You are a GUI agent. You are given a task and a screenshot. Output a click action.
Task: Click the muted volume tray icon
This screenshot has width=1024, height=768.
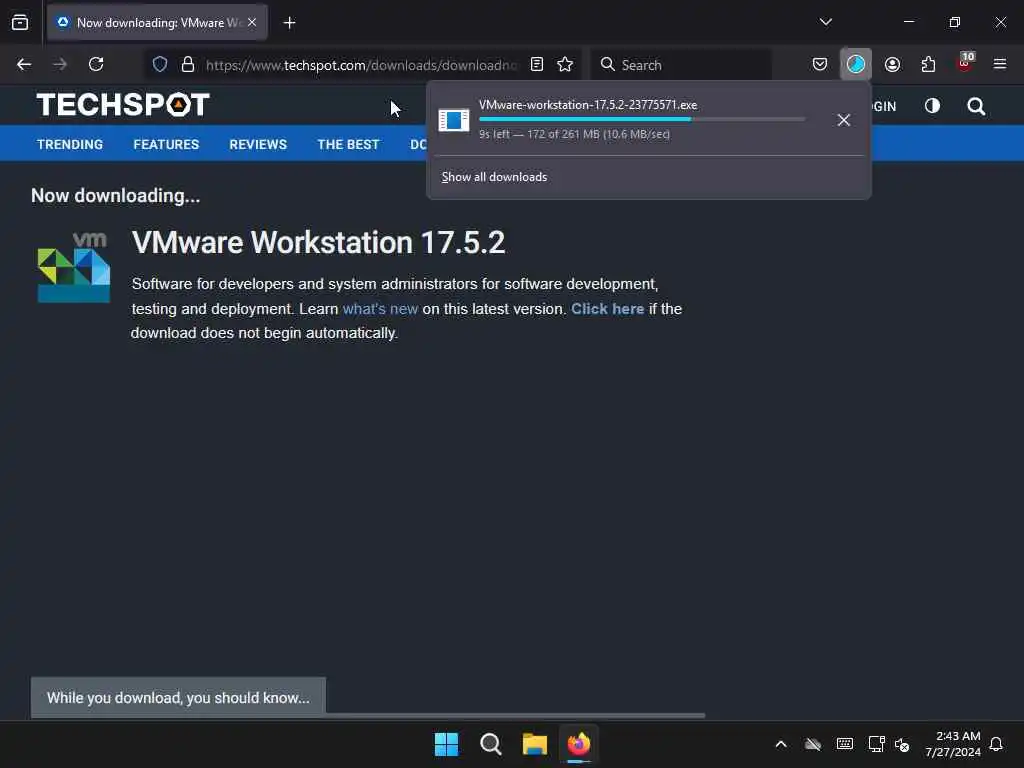902,744
